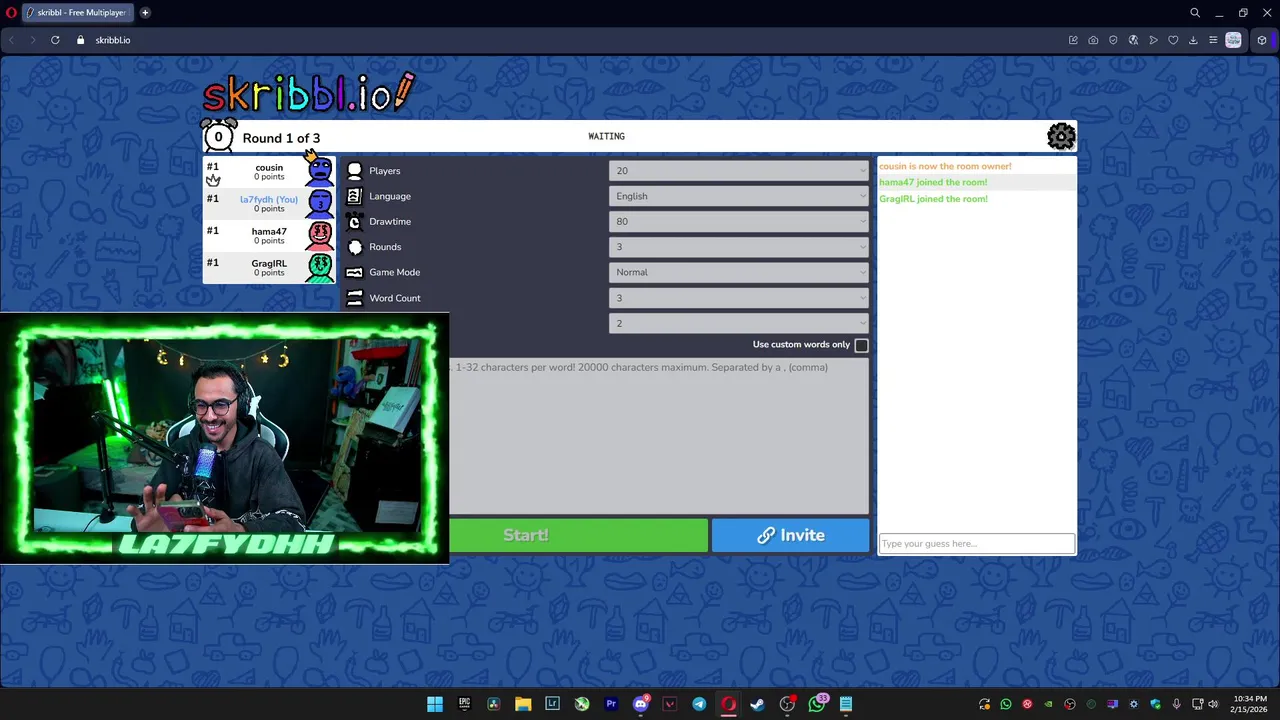Click cousin's blue avatar

coord(320,172)
